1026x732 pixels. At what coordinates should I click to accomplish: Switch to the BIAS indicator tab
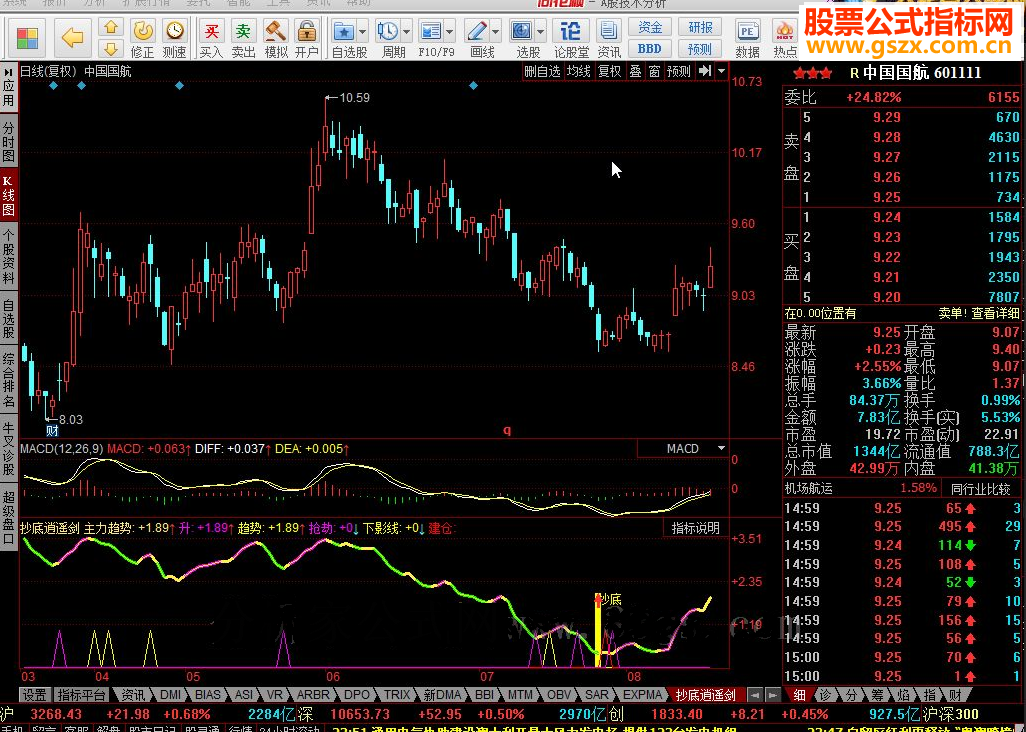pyautogui.click(x=208, y=694)
